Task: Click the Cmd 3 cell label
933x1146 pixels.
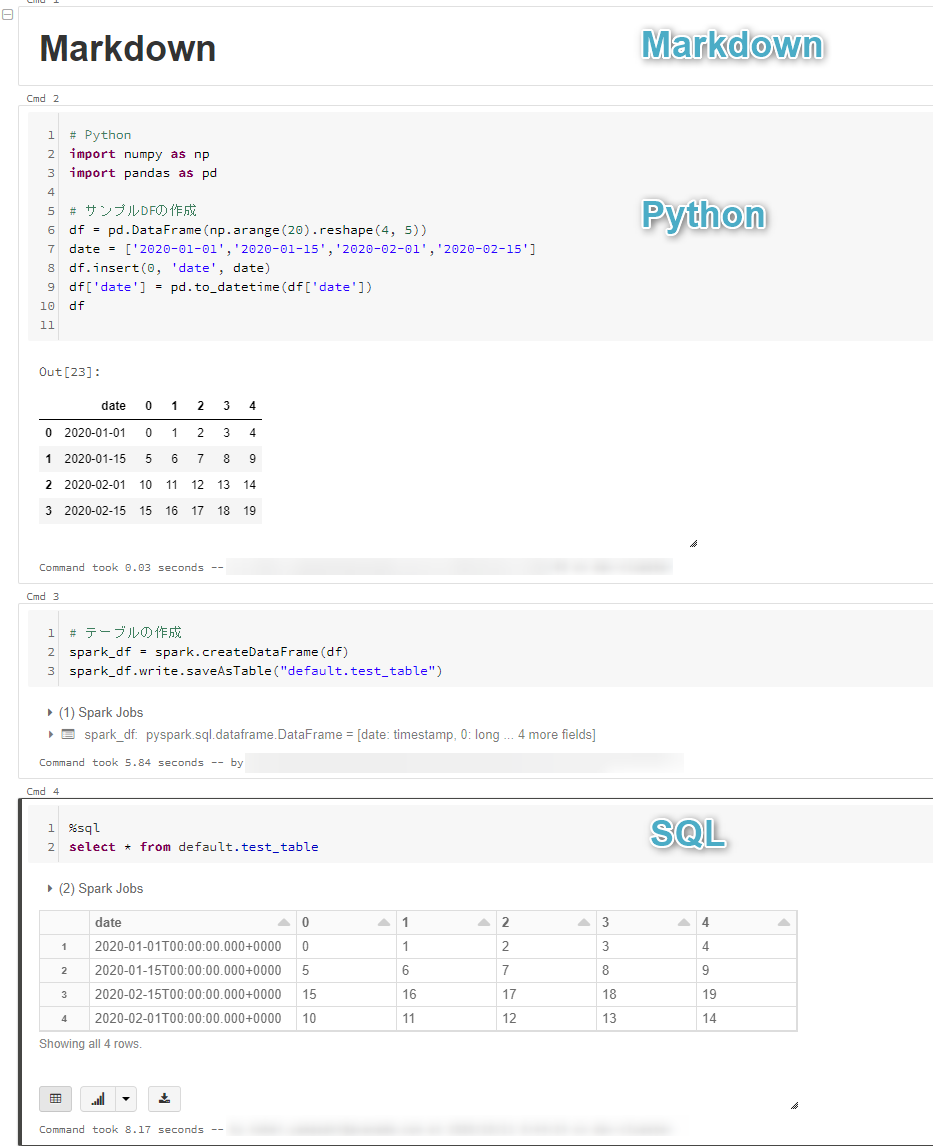Action: pos(43,597)
